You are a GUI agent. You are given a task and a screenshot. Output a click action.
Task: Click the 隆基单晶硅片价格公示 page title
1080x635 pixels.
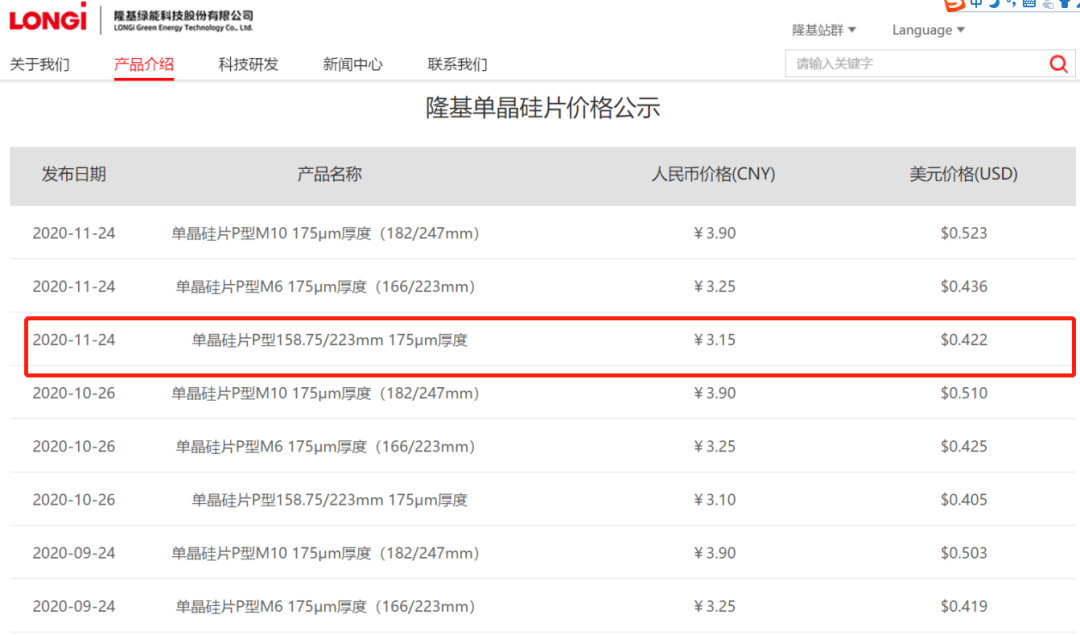(543, 108)
